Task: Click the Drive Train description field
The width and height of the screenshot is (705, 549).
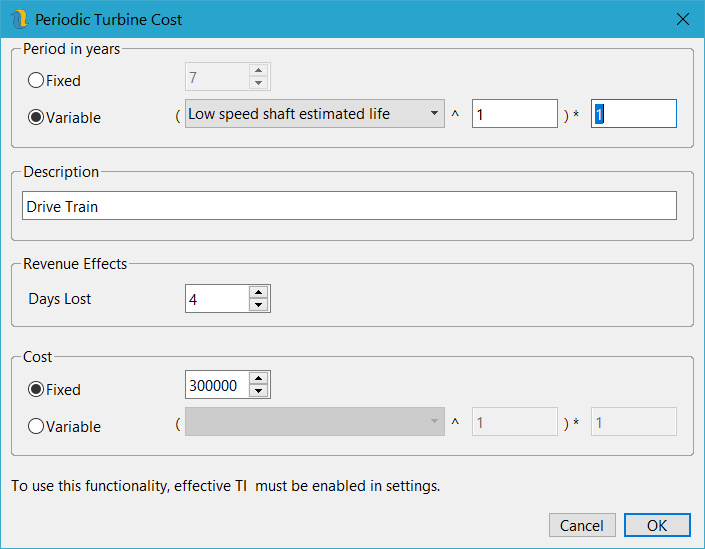Action: click(348, 206)
